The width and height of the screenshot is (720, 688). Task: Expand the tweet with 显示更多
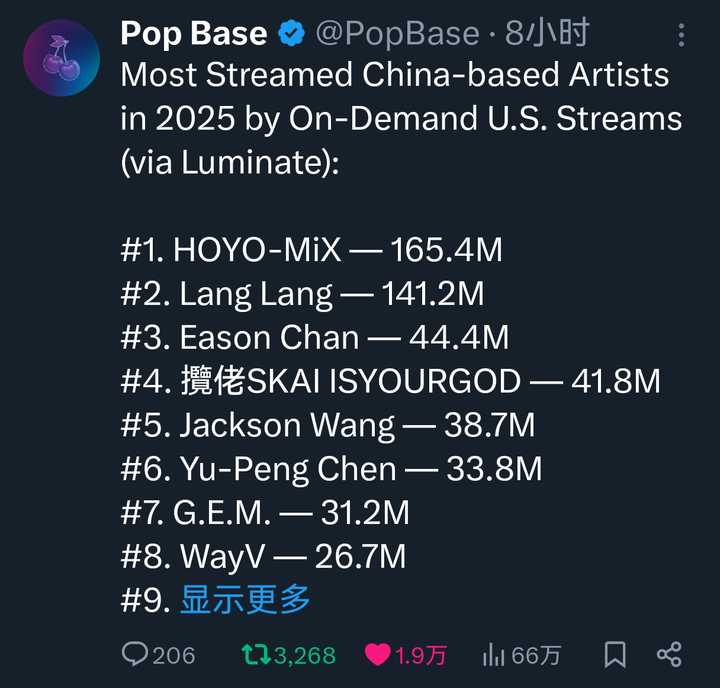[x=245, y=599]
